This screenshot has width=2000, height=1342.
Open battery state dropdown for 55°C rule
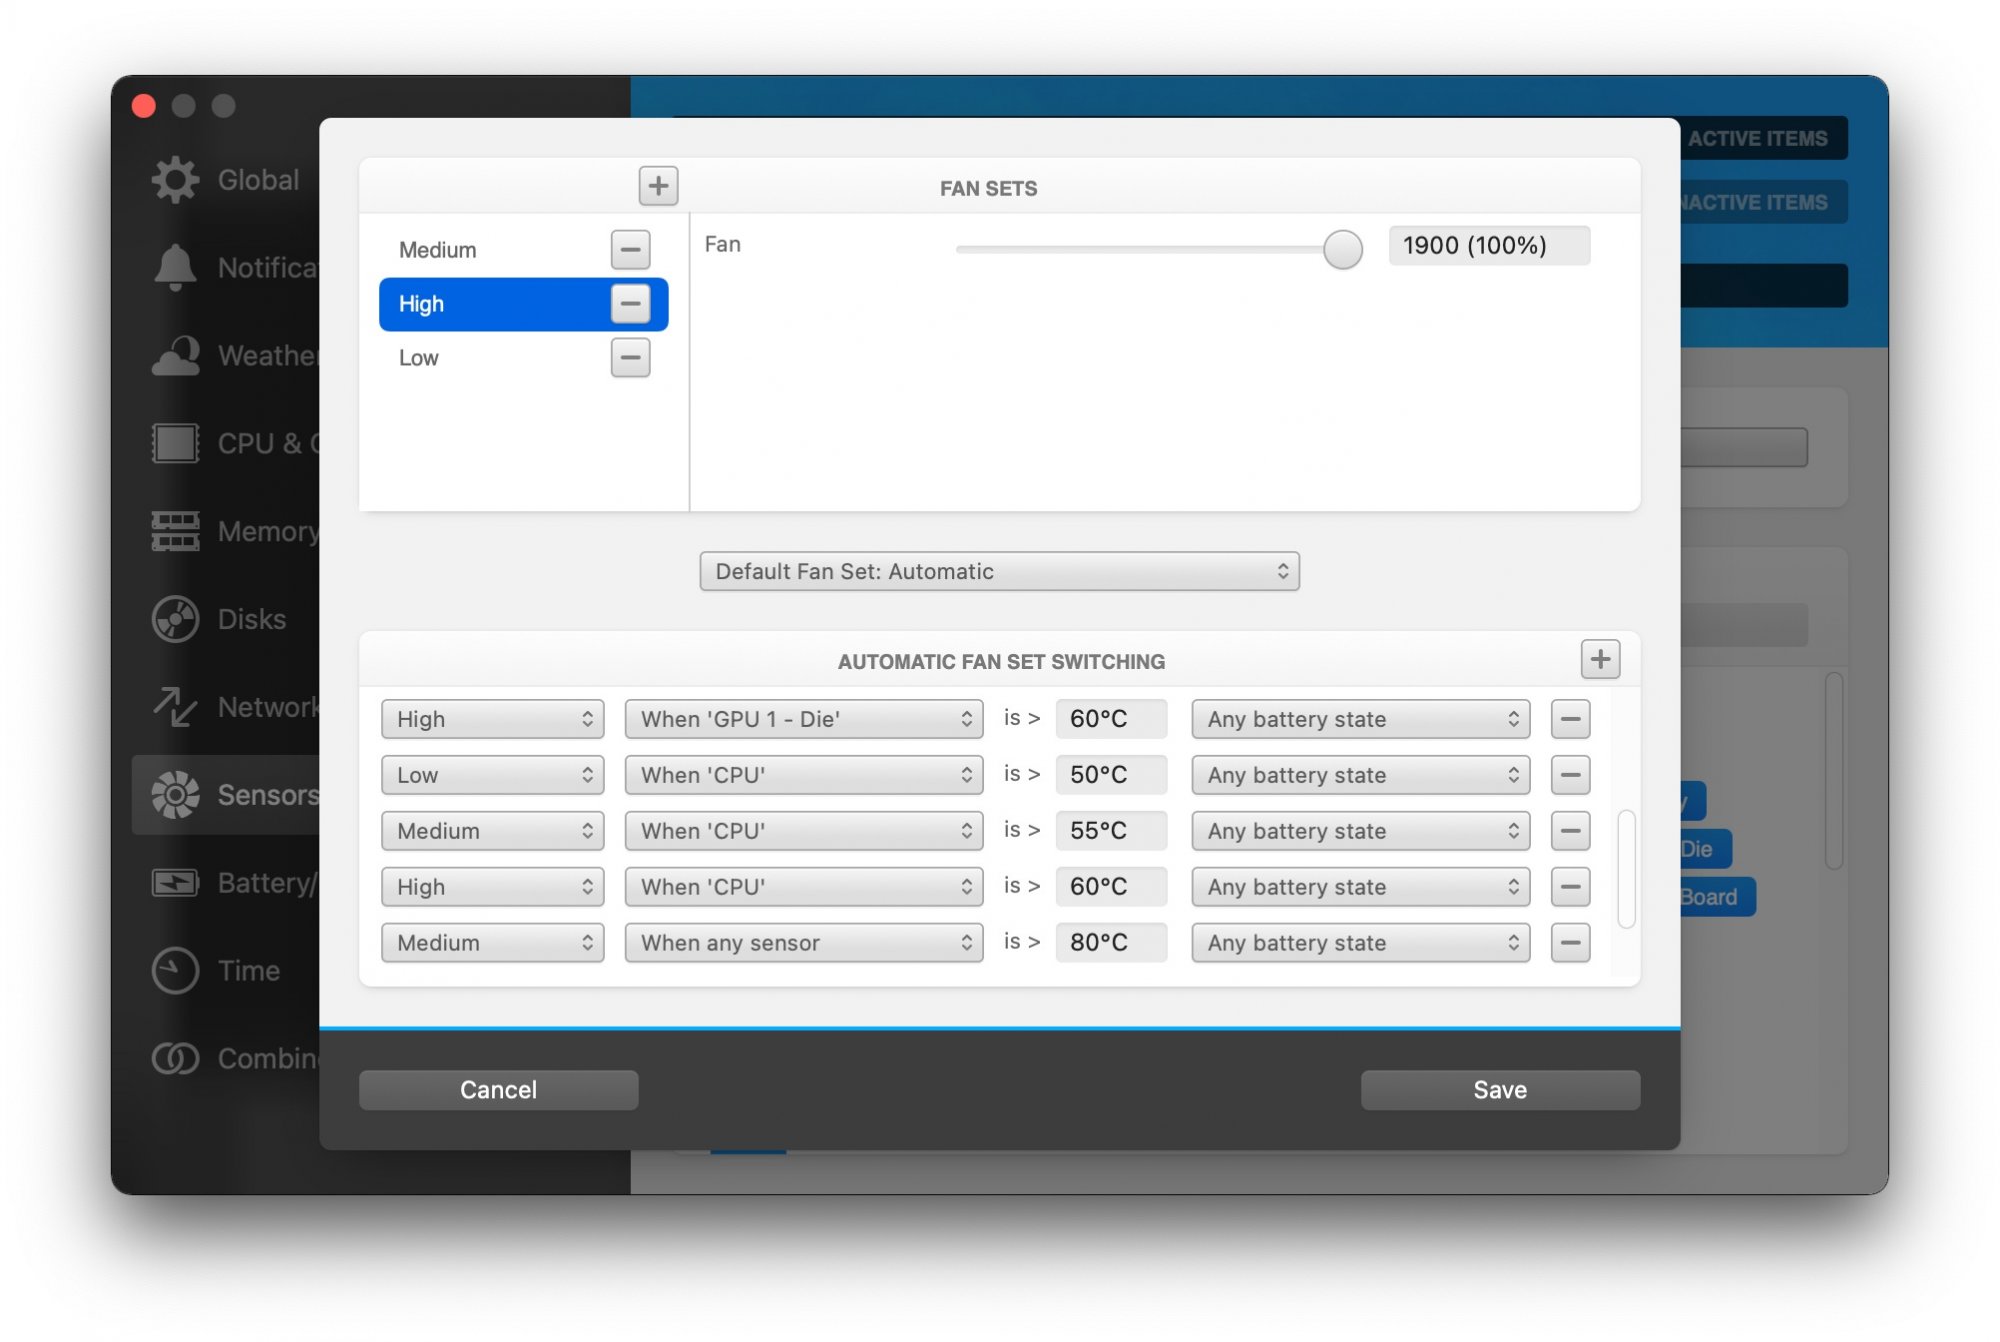(1360, 831)
